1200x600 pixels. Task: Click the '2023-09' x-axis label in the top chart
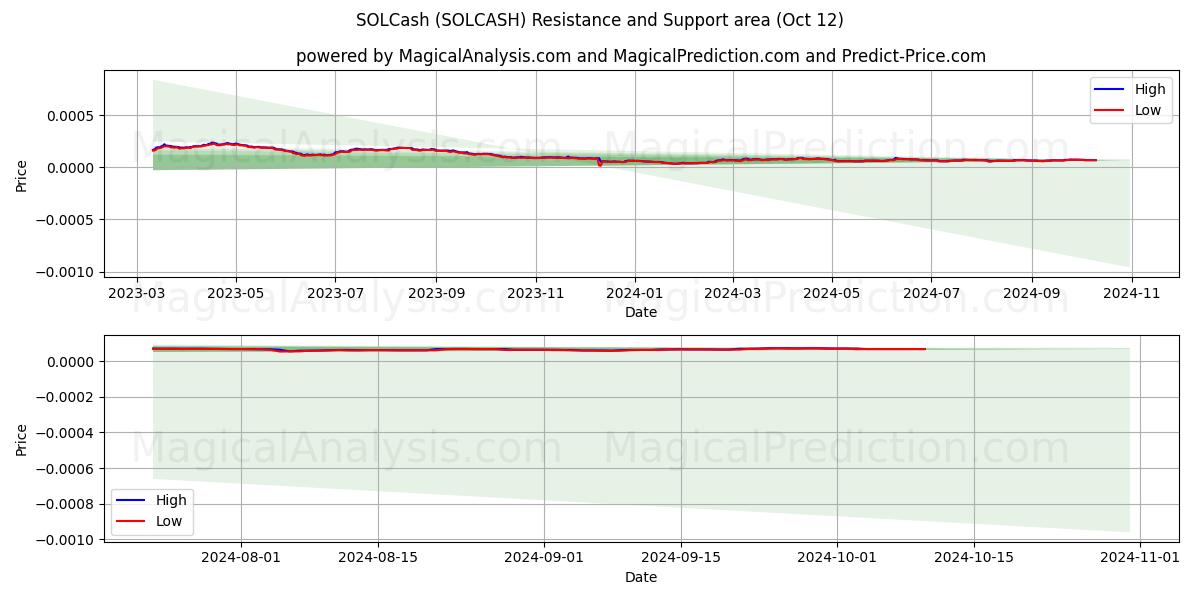[x=436, y=294]
